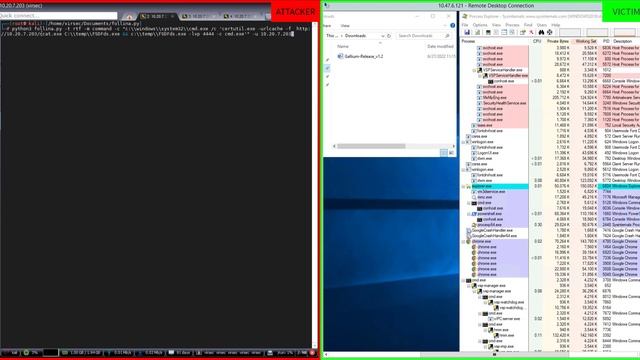Viewport: 640px width, 360px height.
Task: Select the GoogleCrashHandler64.exe process row
Action: 550,236
